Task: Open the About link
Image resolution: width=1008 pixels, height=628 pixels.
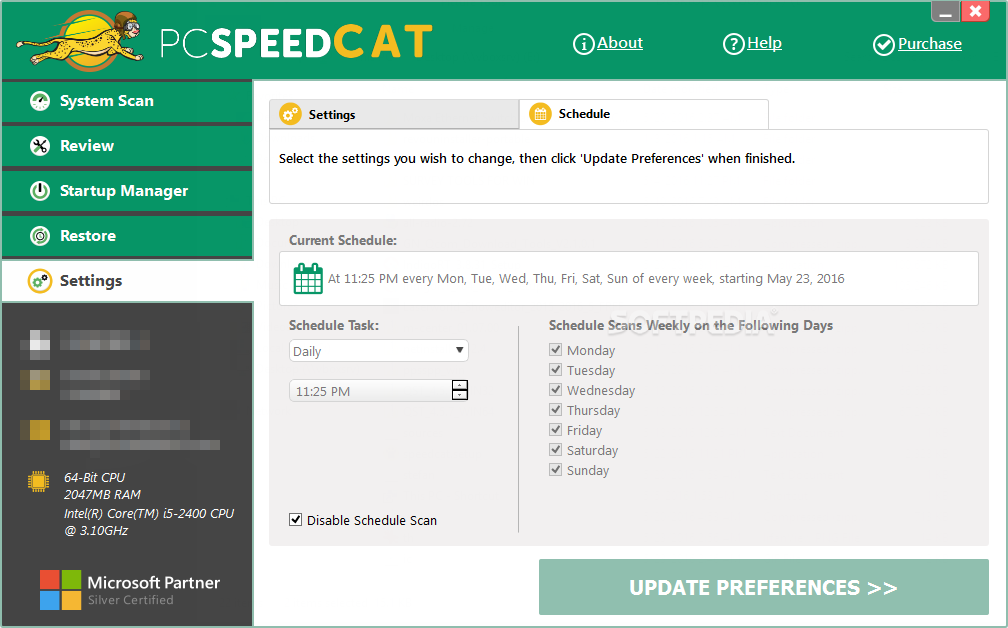Action: click(x=620, y=43)
